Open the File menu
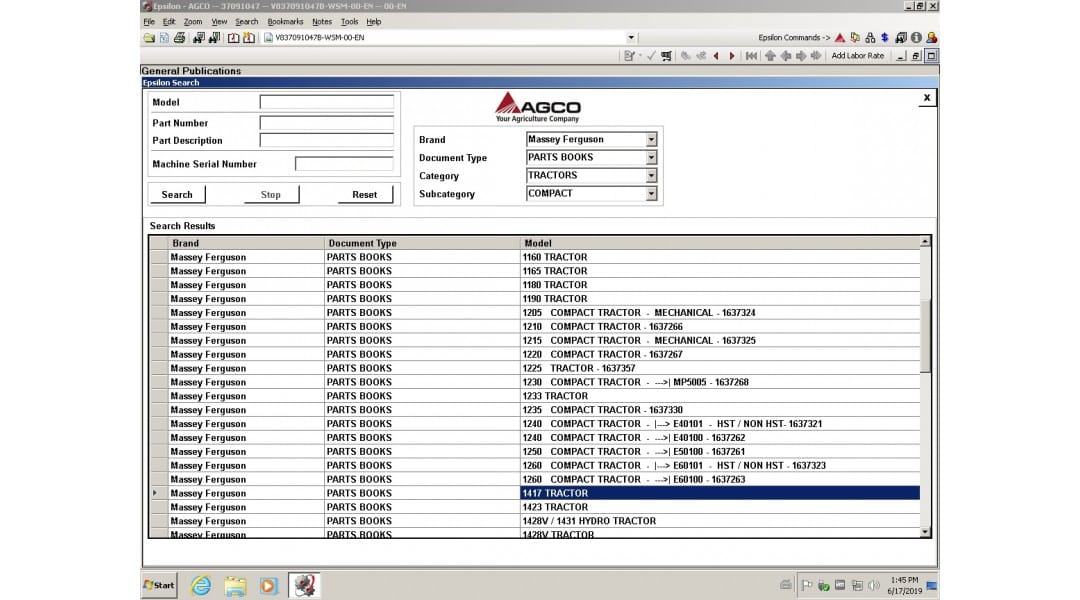The width and height of the screenshot is (1080, 600). [149, 22]
